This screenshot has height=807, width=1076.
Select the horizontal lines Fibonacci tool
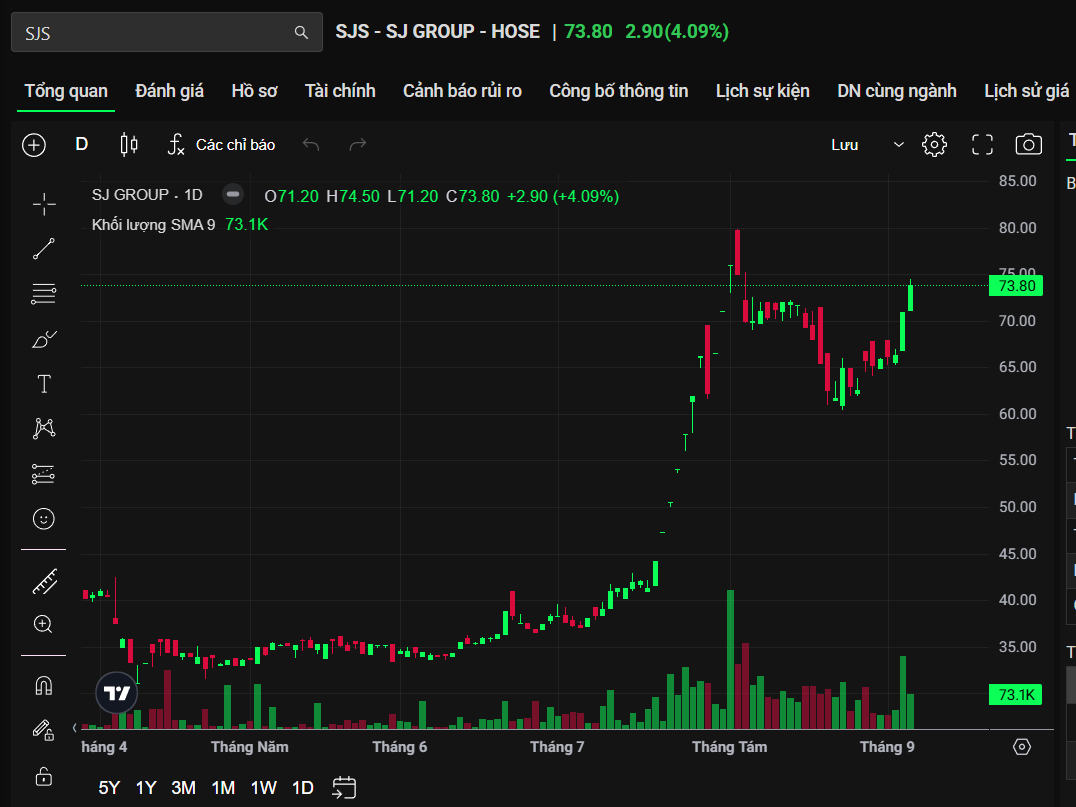(x=44, y=294)
